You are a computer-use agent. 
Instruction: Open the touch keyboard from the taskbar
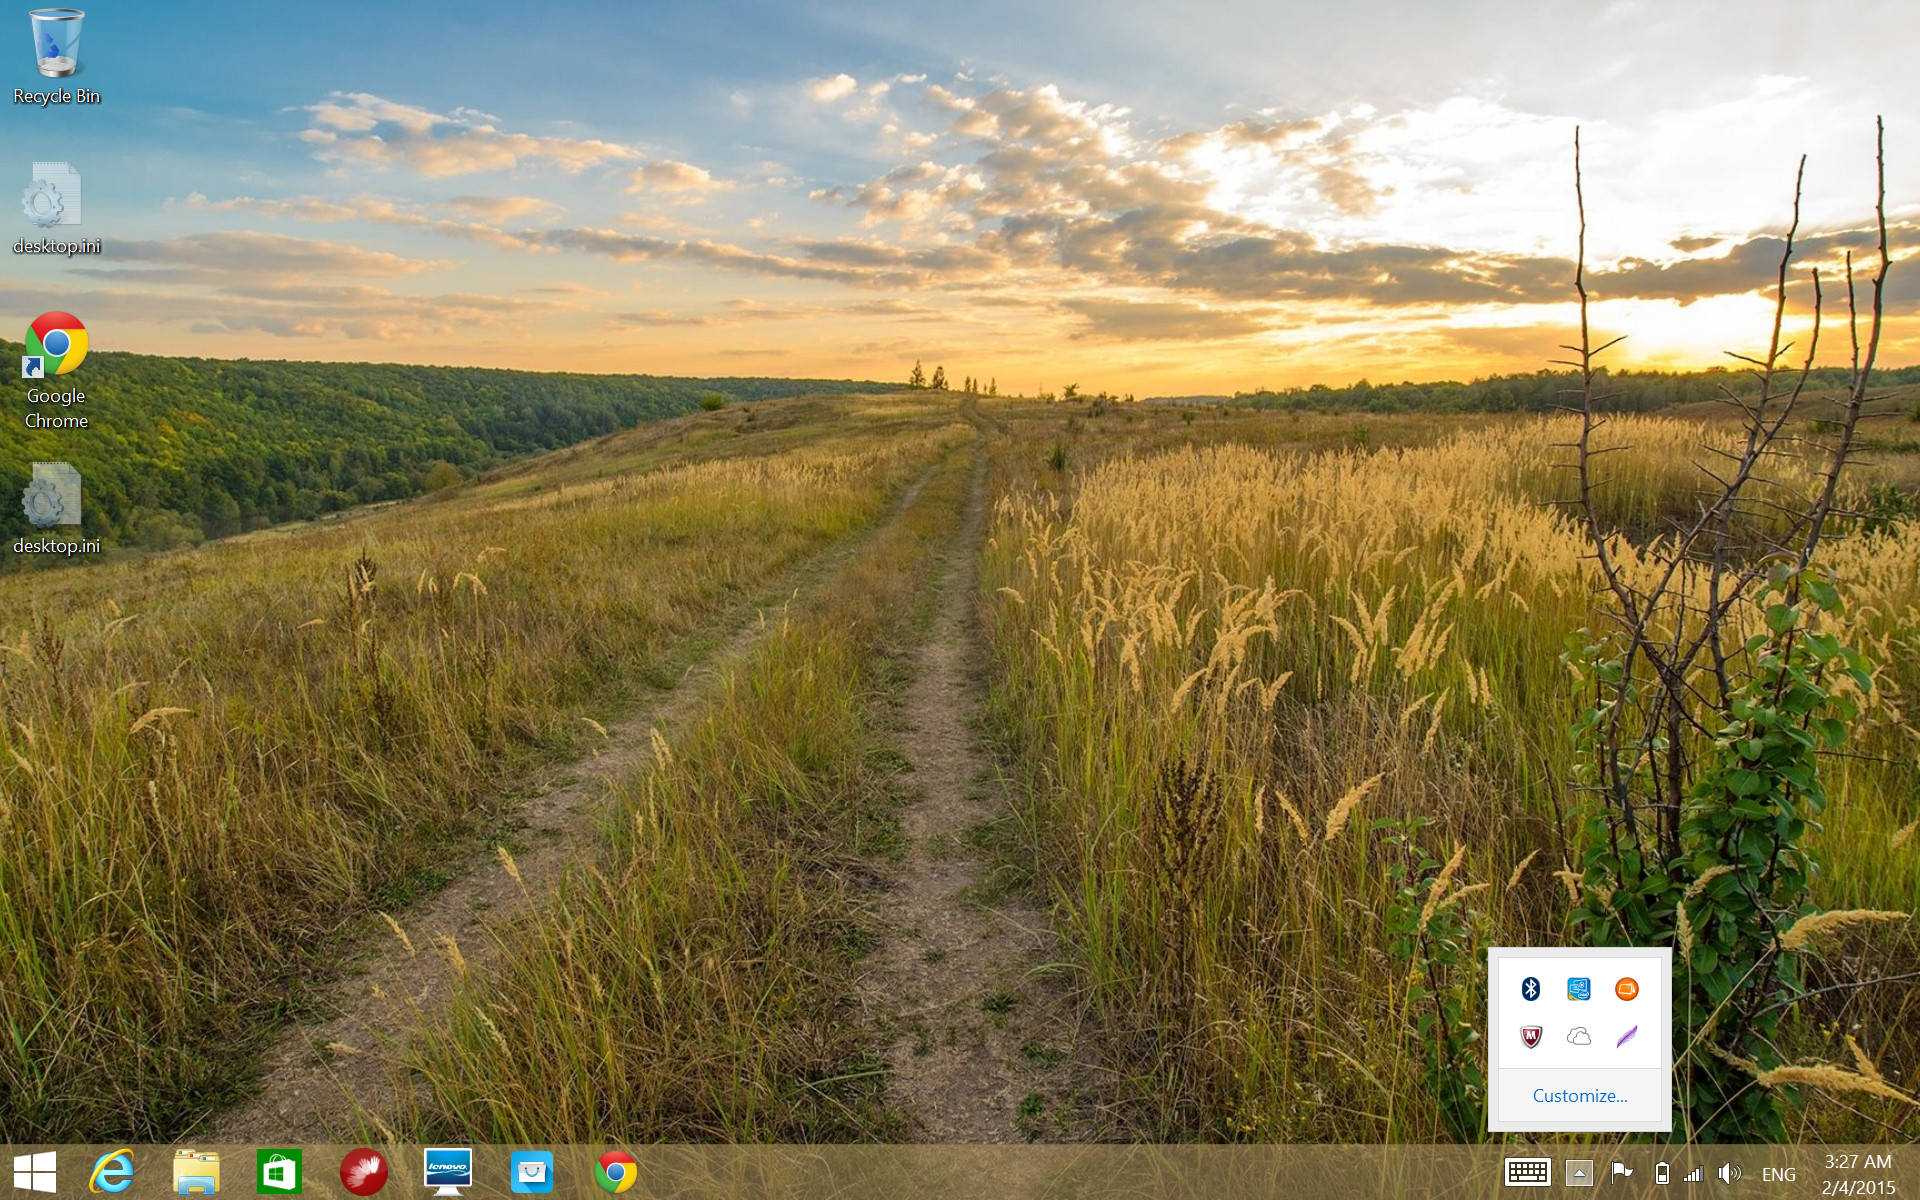pos(1528,1173)
